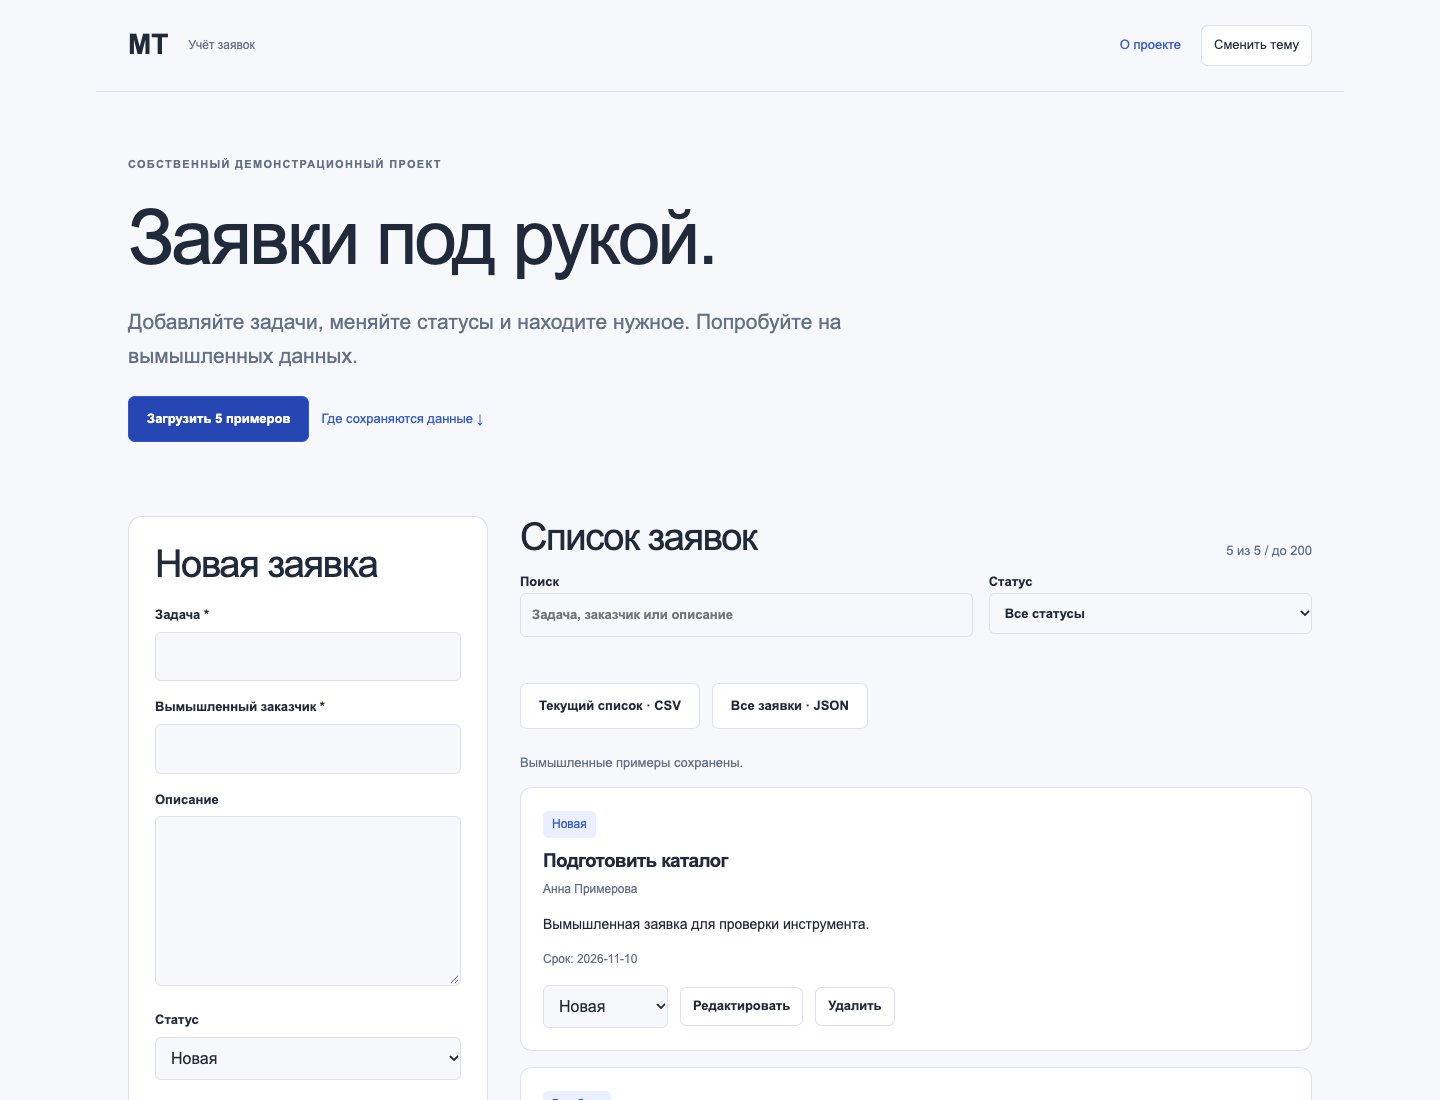
Task: Click the search field «Задача, заказчик или описание»
Action: pos(746,615)
